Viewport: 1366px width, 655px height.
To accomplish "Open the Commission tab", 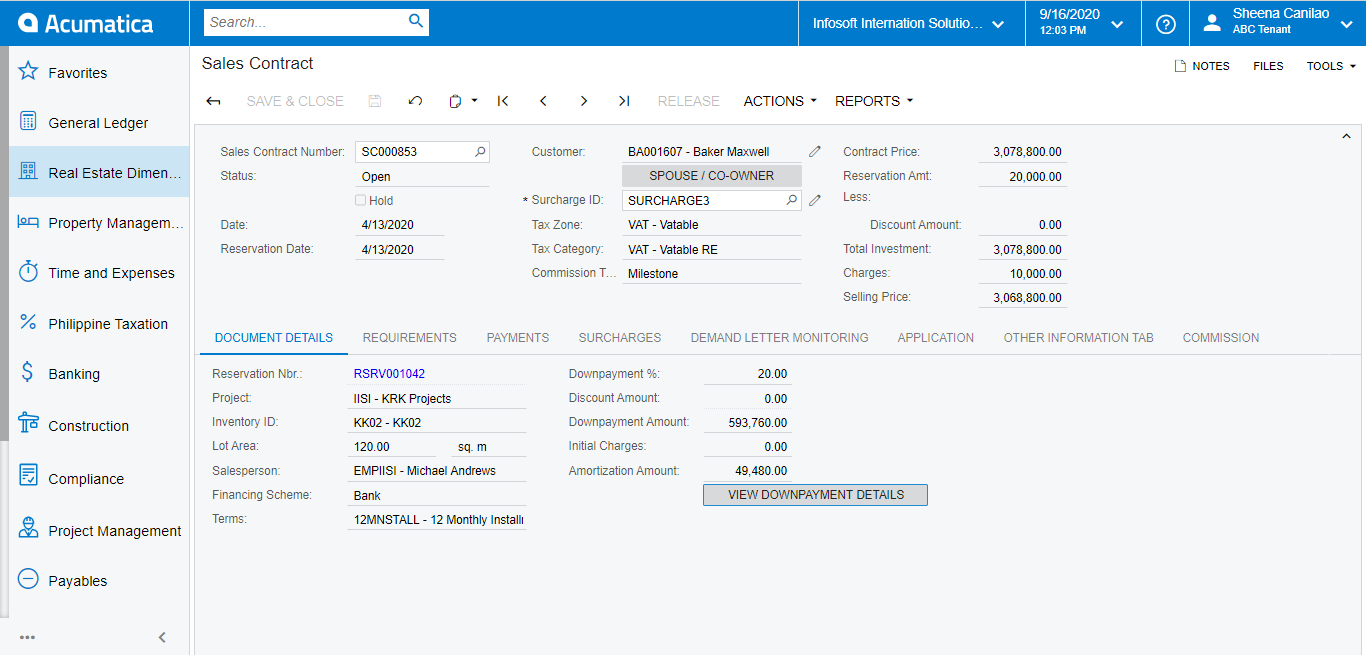I will pos(1220,338).
